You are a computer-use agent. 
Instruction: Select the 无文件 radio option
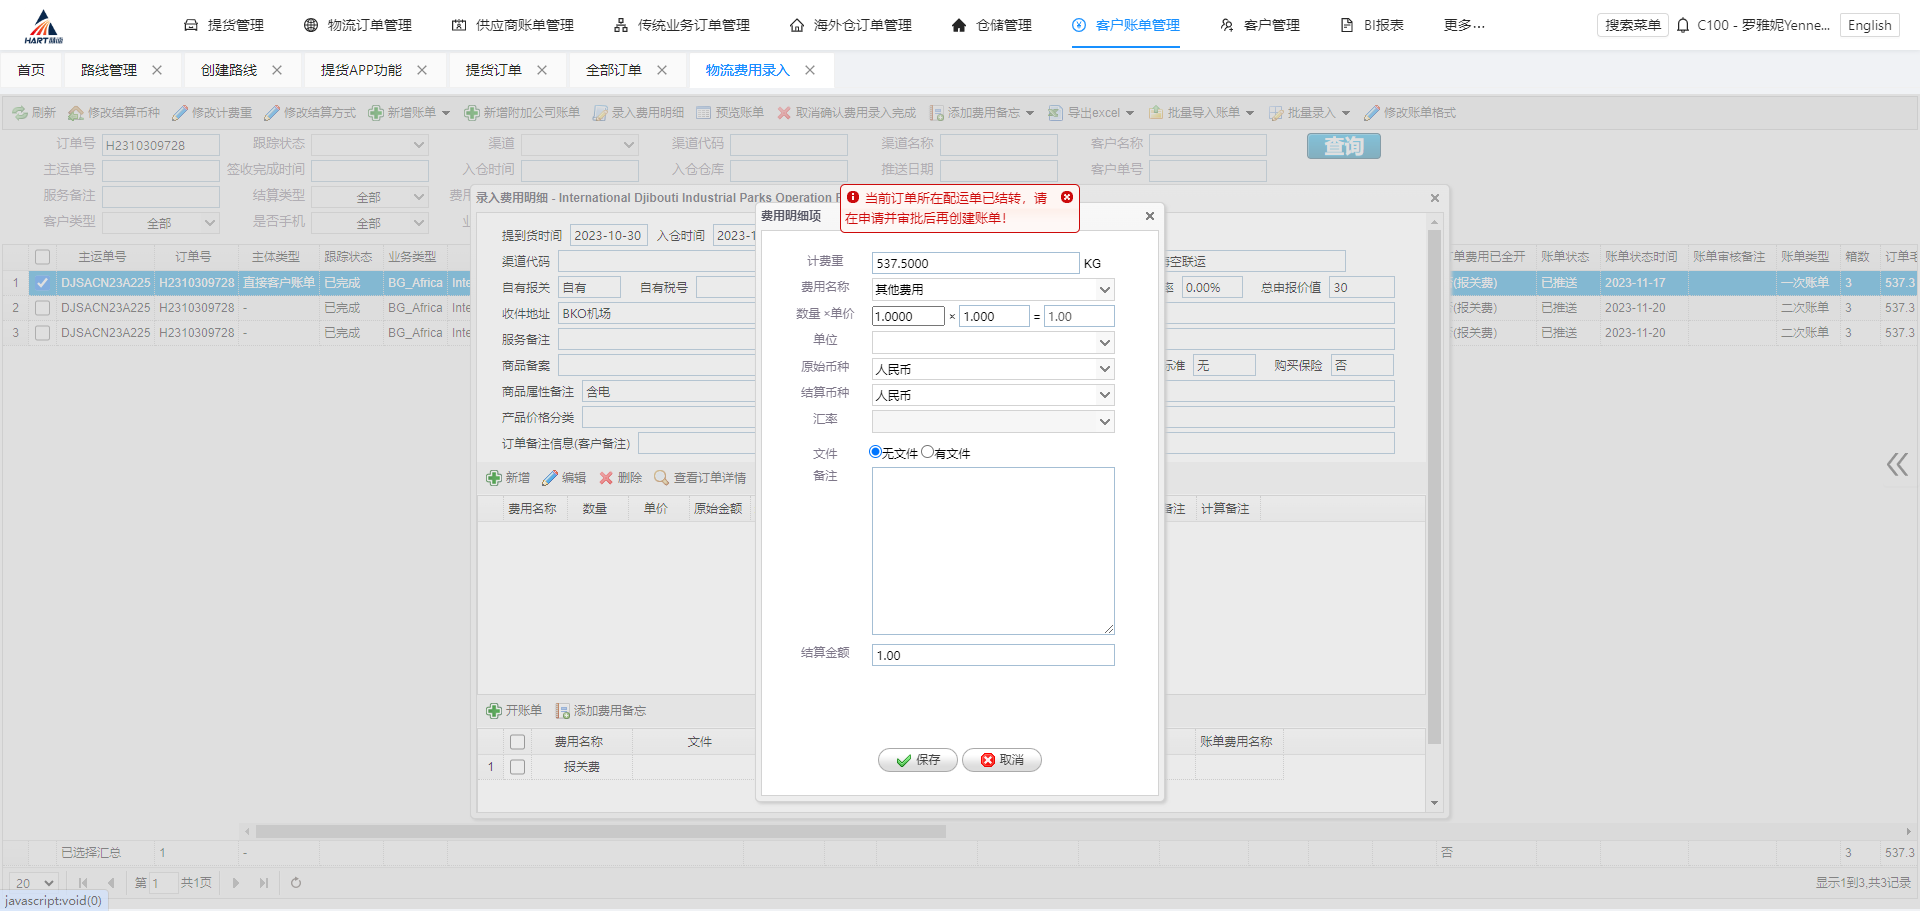876,452
